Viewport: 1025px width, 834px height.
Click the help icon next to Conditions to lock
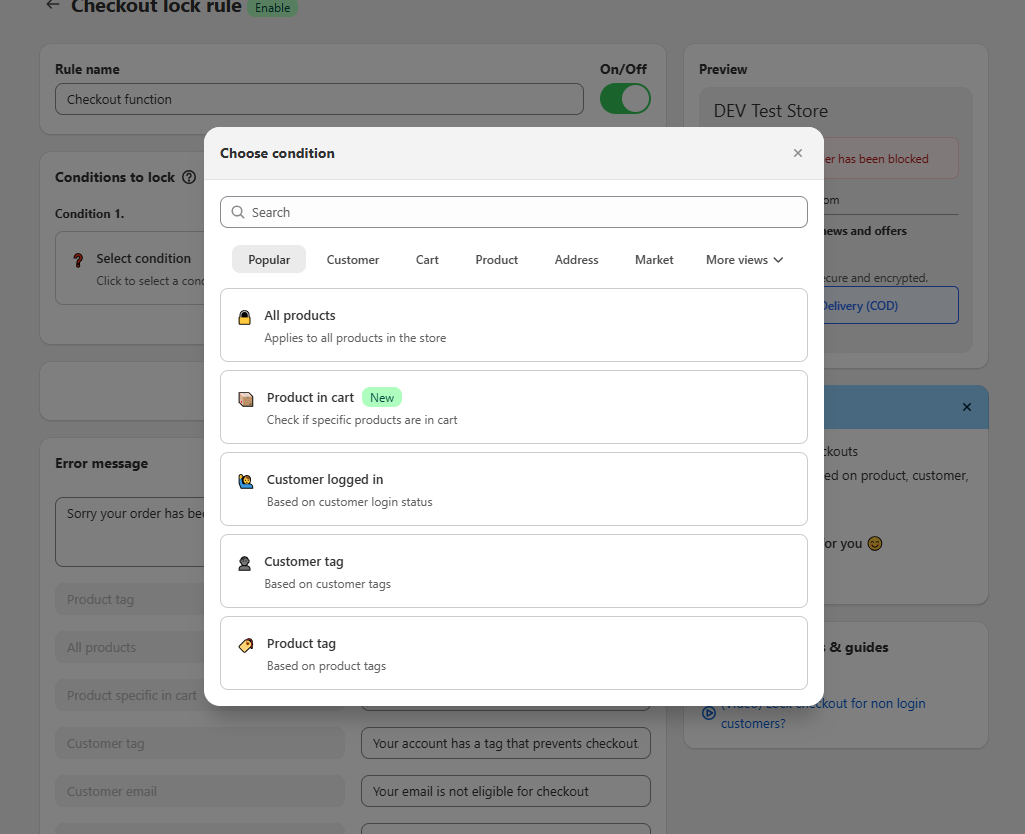point(189,177)
